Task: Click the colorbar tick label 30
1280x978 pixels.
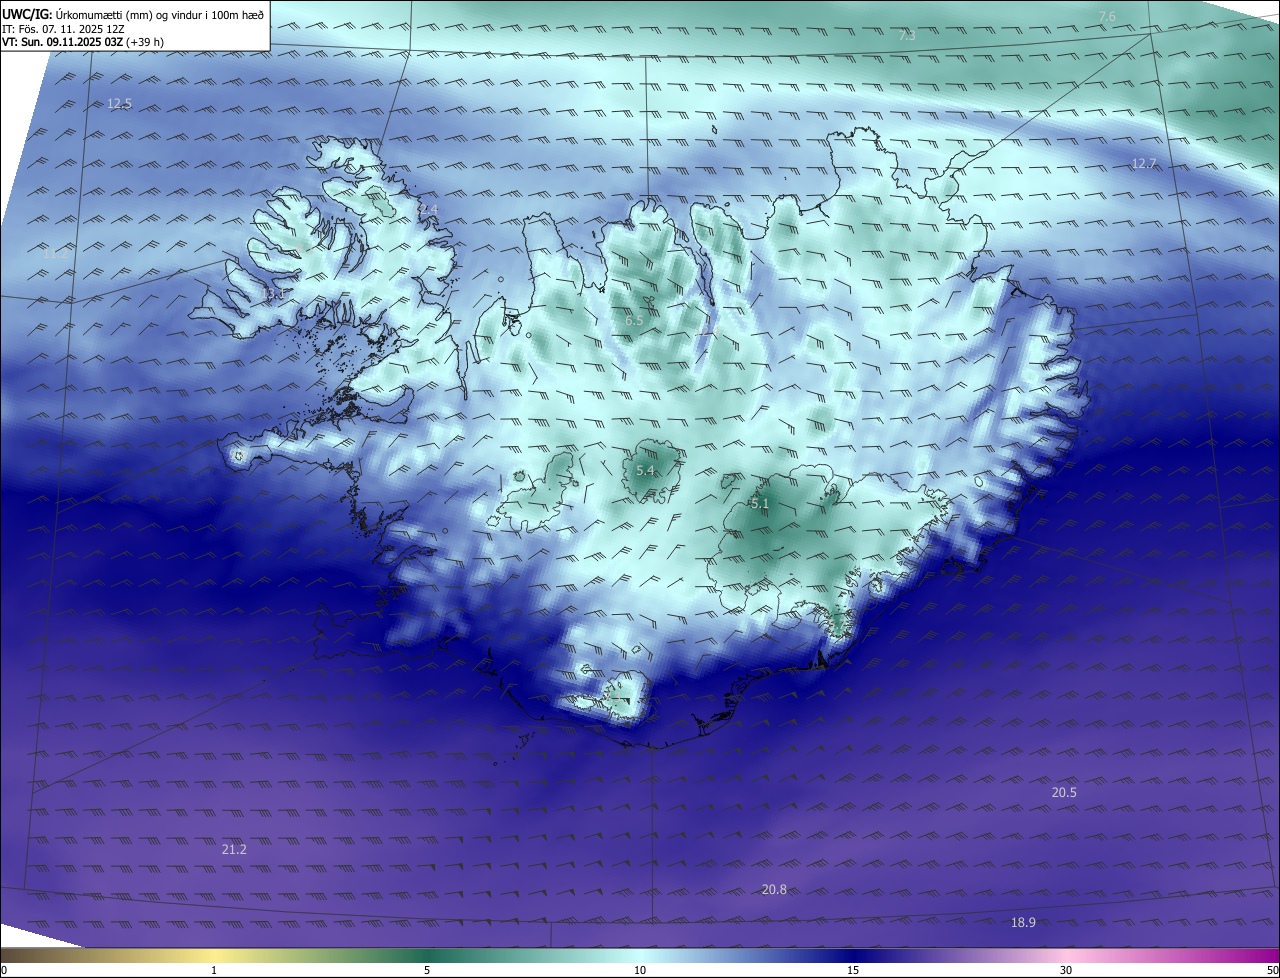Action: pos(1066,970)
